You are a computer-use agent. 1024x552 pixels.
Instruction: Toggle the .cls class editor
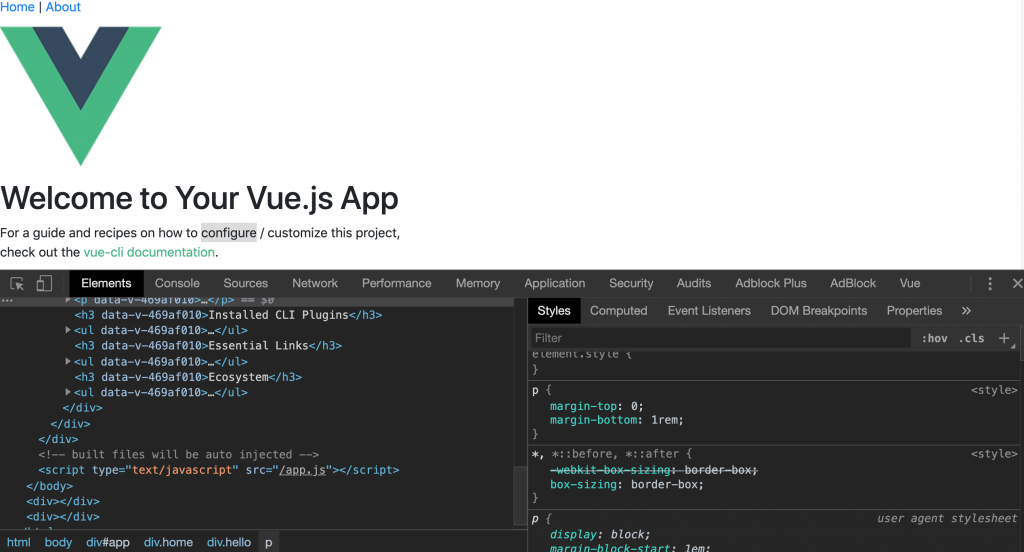tap(971, 338)
